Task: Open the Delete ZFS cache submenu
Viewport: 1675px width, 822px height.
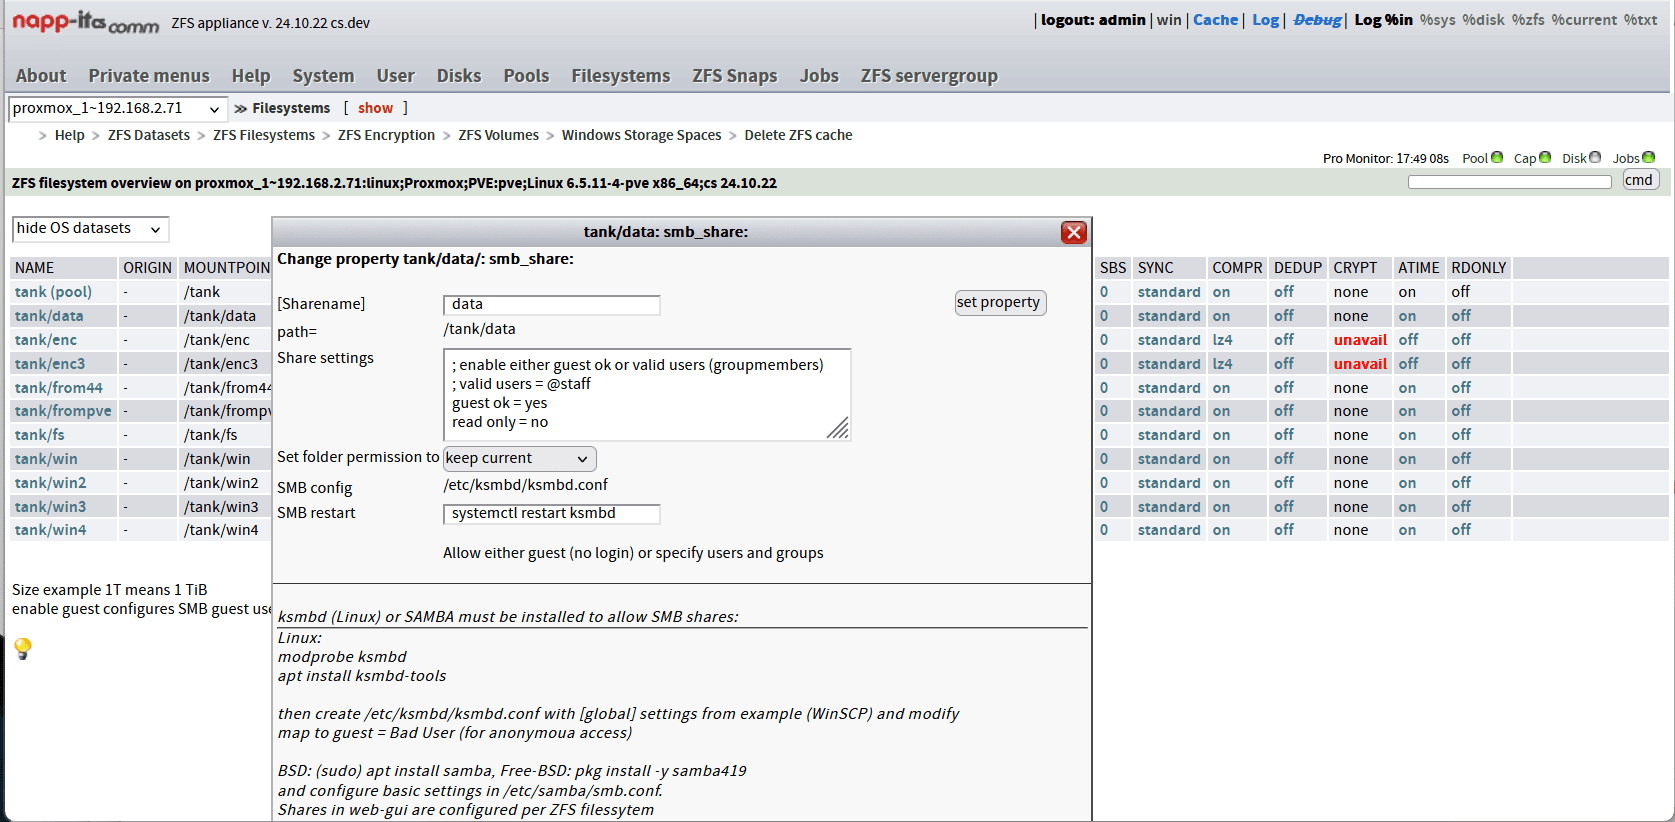Action: point(798,135)
